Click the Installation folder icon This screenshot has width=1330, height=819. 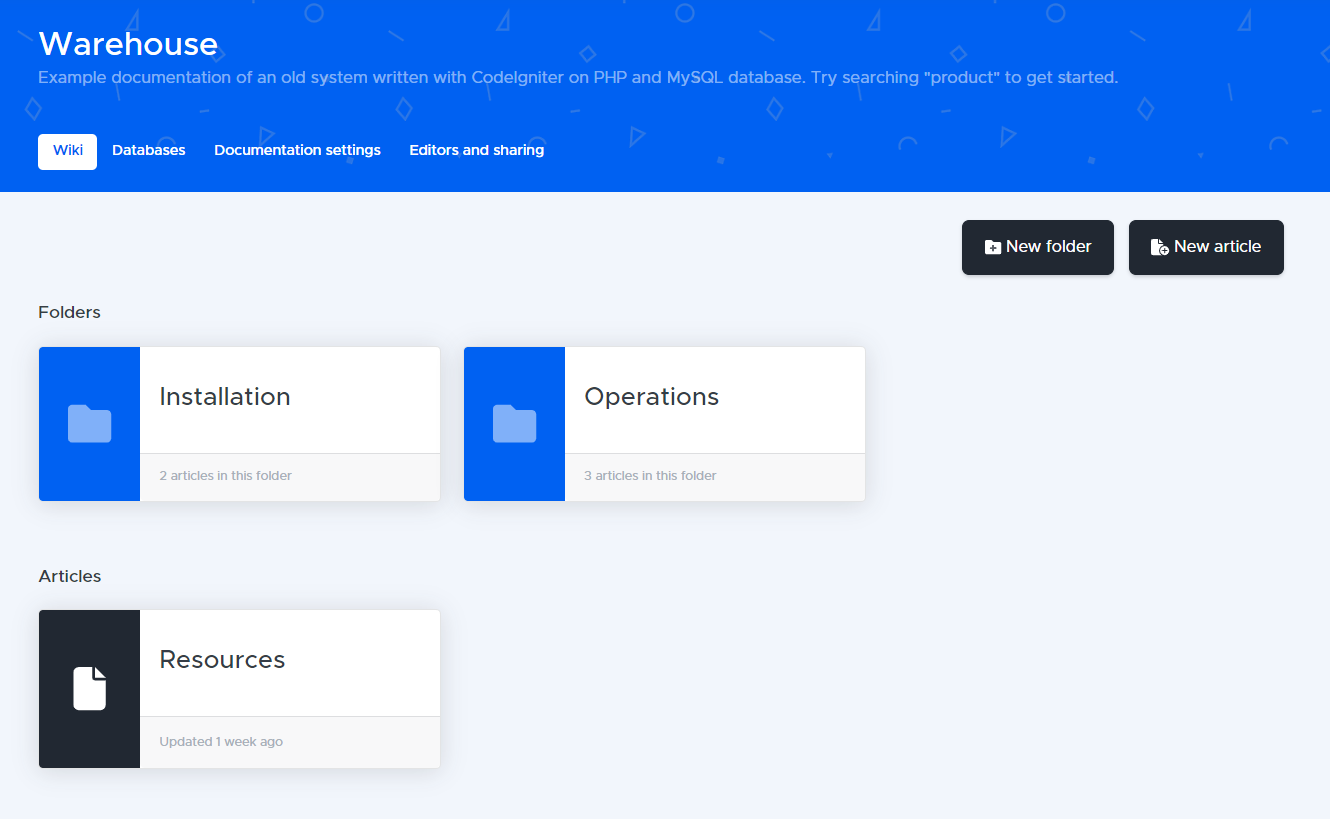[x=89, y=424]
